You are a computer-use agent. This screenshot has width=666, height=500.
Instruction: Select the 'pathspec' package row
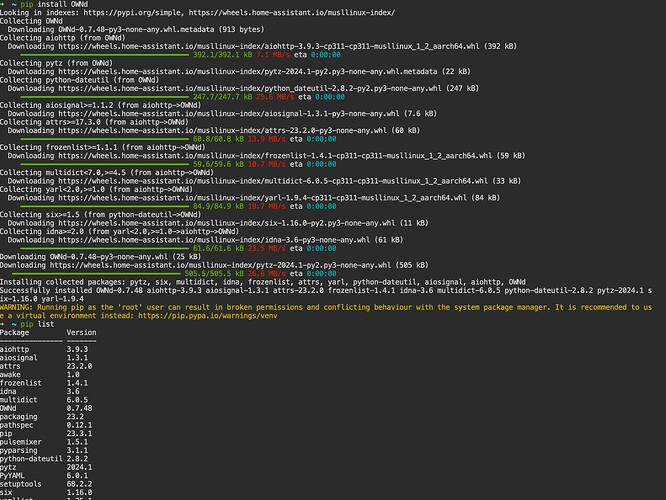point(46,425)
